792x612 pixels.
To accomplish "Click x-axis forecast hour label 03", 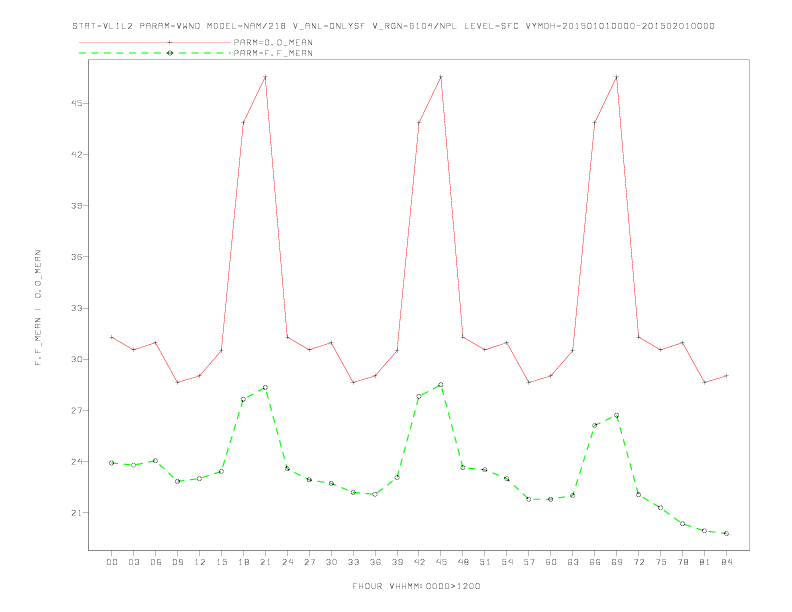I will (x=134, y=562).
